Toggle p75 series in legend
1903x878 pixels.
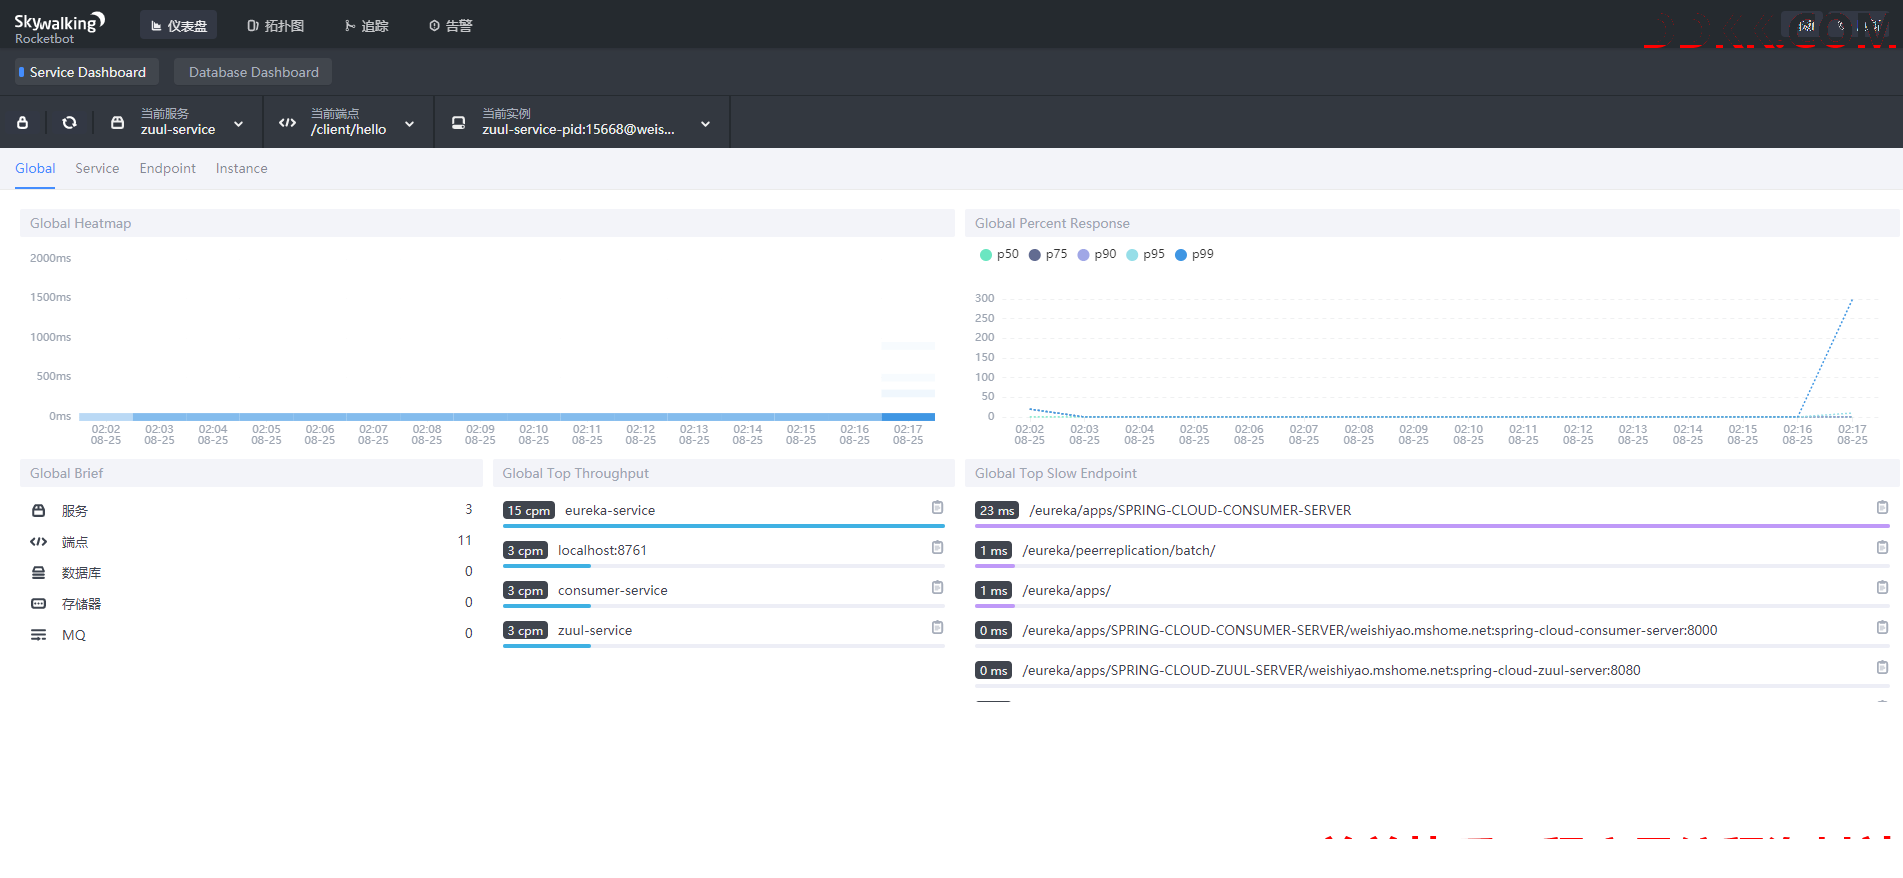pyautogui.click(x=1048, y=254)
